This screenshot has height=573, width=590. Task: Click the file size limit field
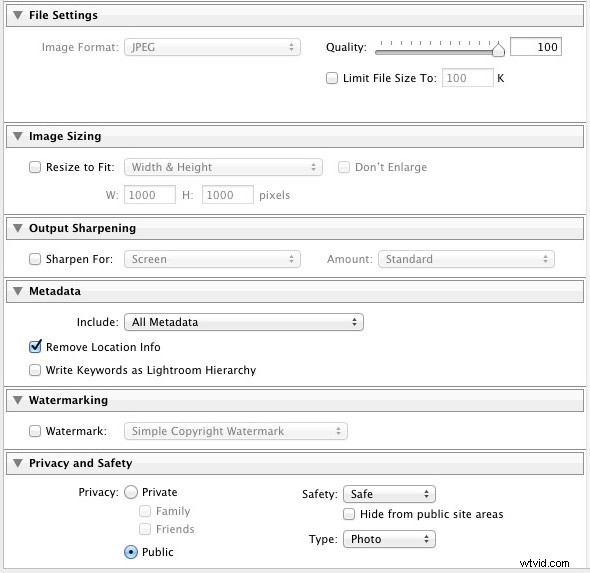pyautogui.click(x=467, y=78)
